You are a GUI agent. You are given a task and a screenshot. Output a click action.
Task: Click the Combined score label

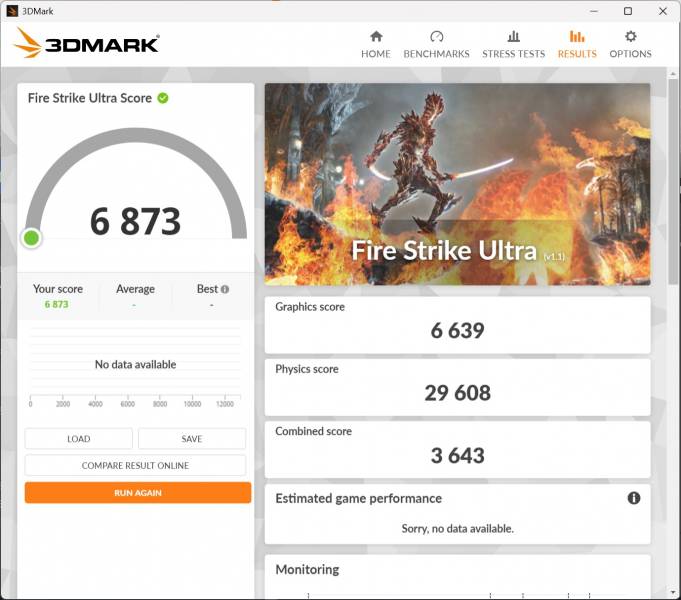click(313, 431)
